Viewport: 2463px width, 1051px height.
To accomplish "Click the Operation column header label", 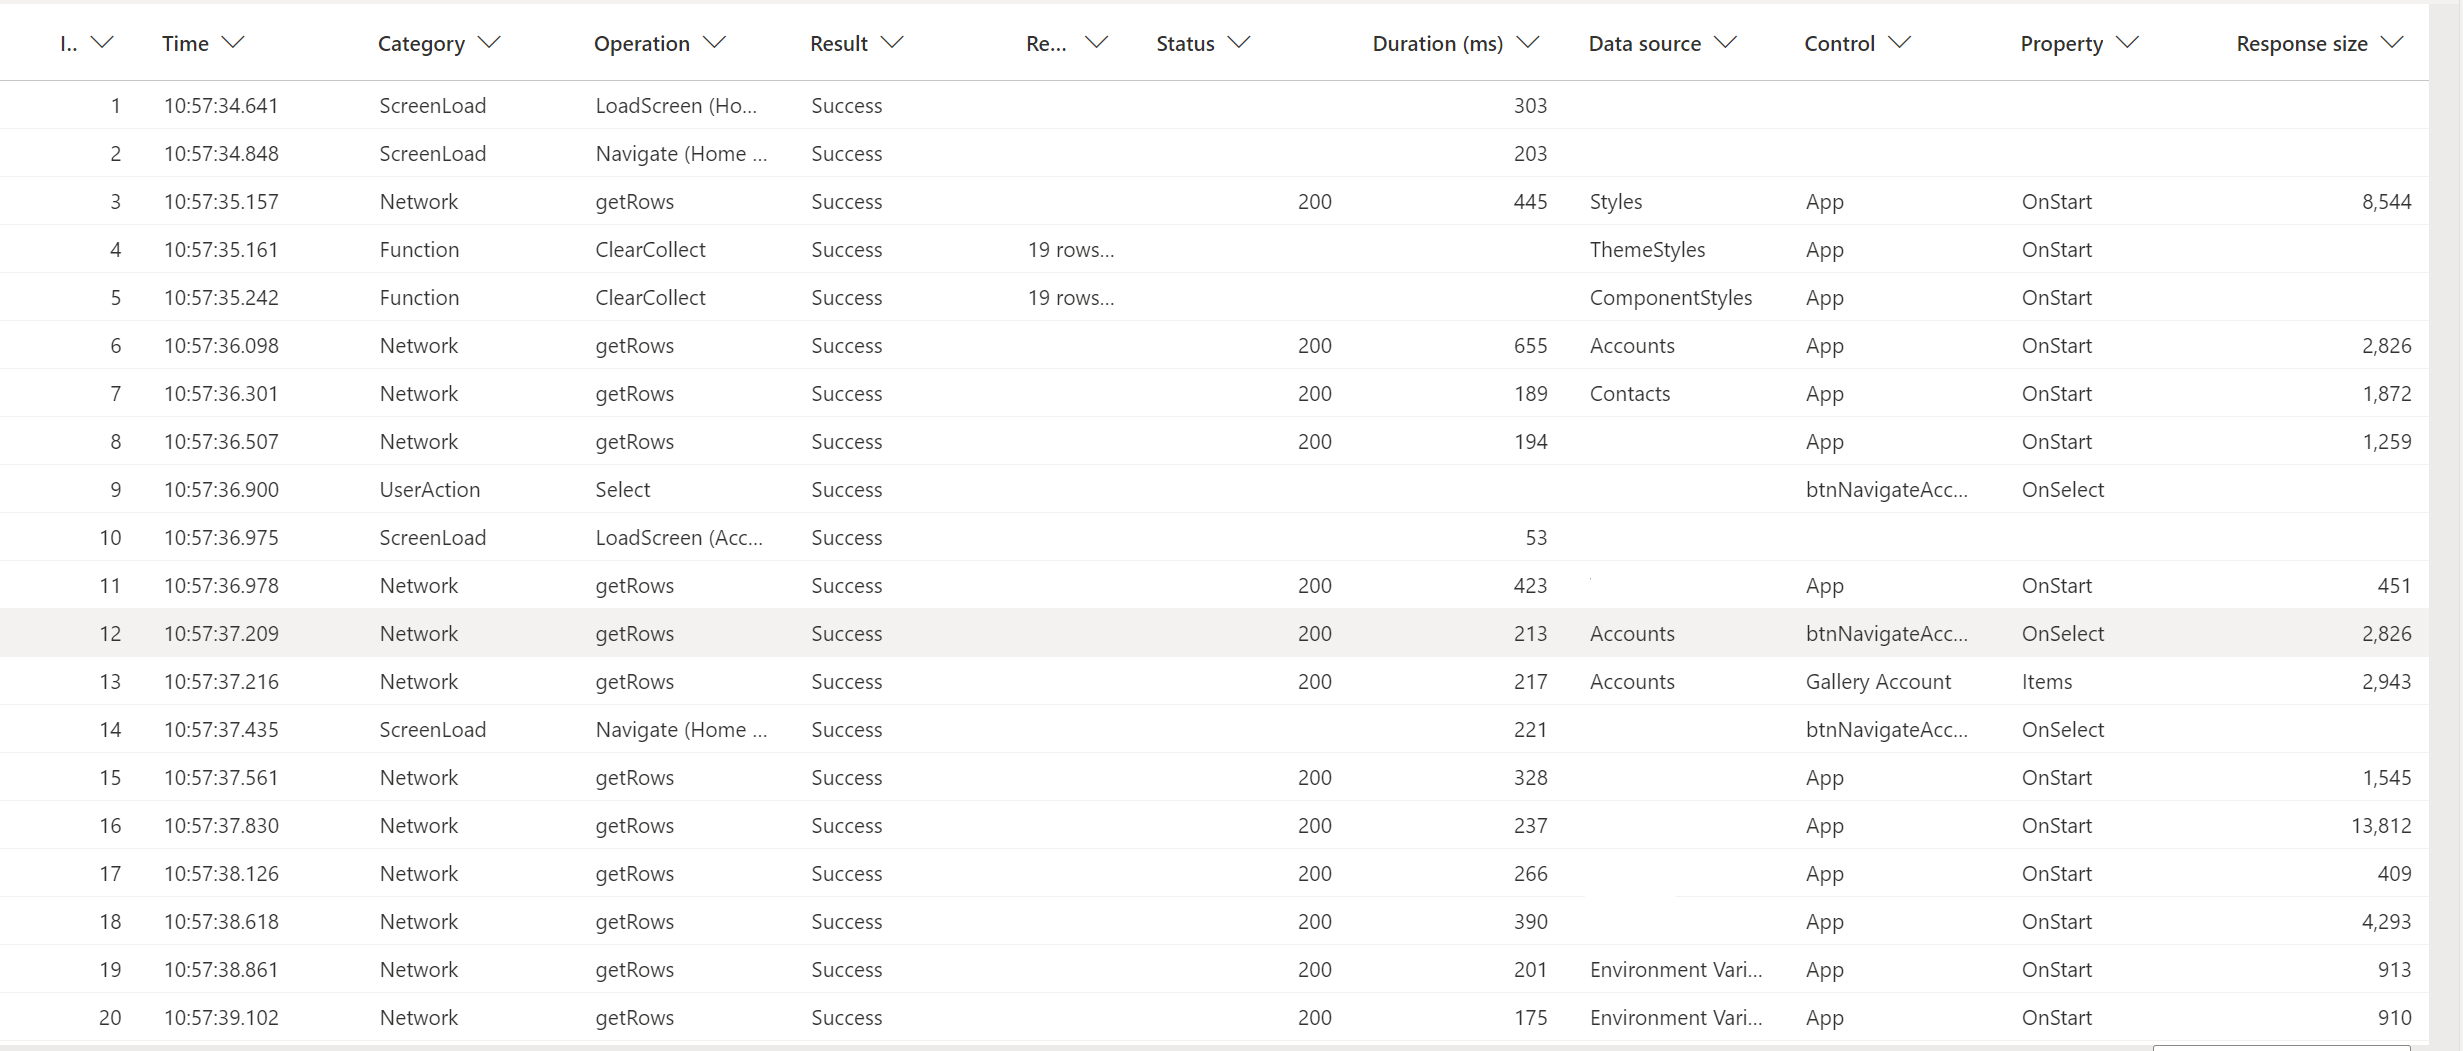I will [641, 44].
